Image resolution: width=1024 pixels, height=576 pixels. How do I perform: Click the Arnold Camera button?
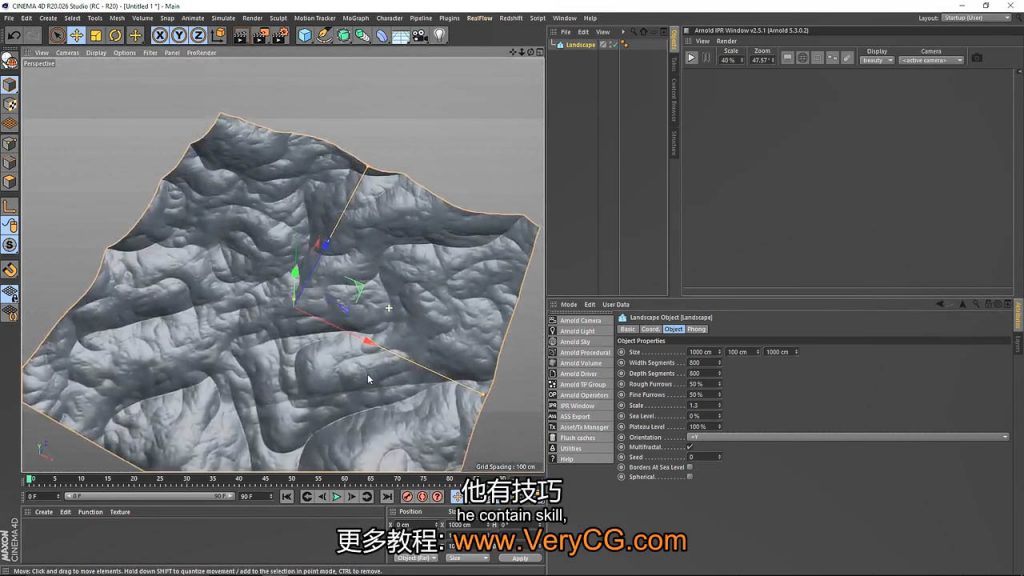tap(581, 321)
